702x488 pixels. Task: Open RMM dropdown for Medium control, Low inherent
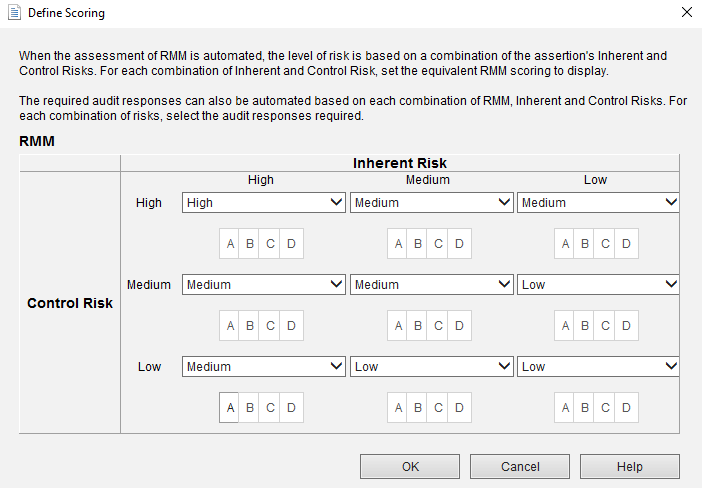[599, 284]
